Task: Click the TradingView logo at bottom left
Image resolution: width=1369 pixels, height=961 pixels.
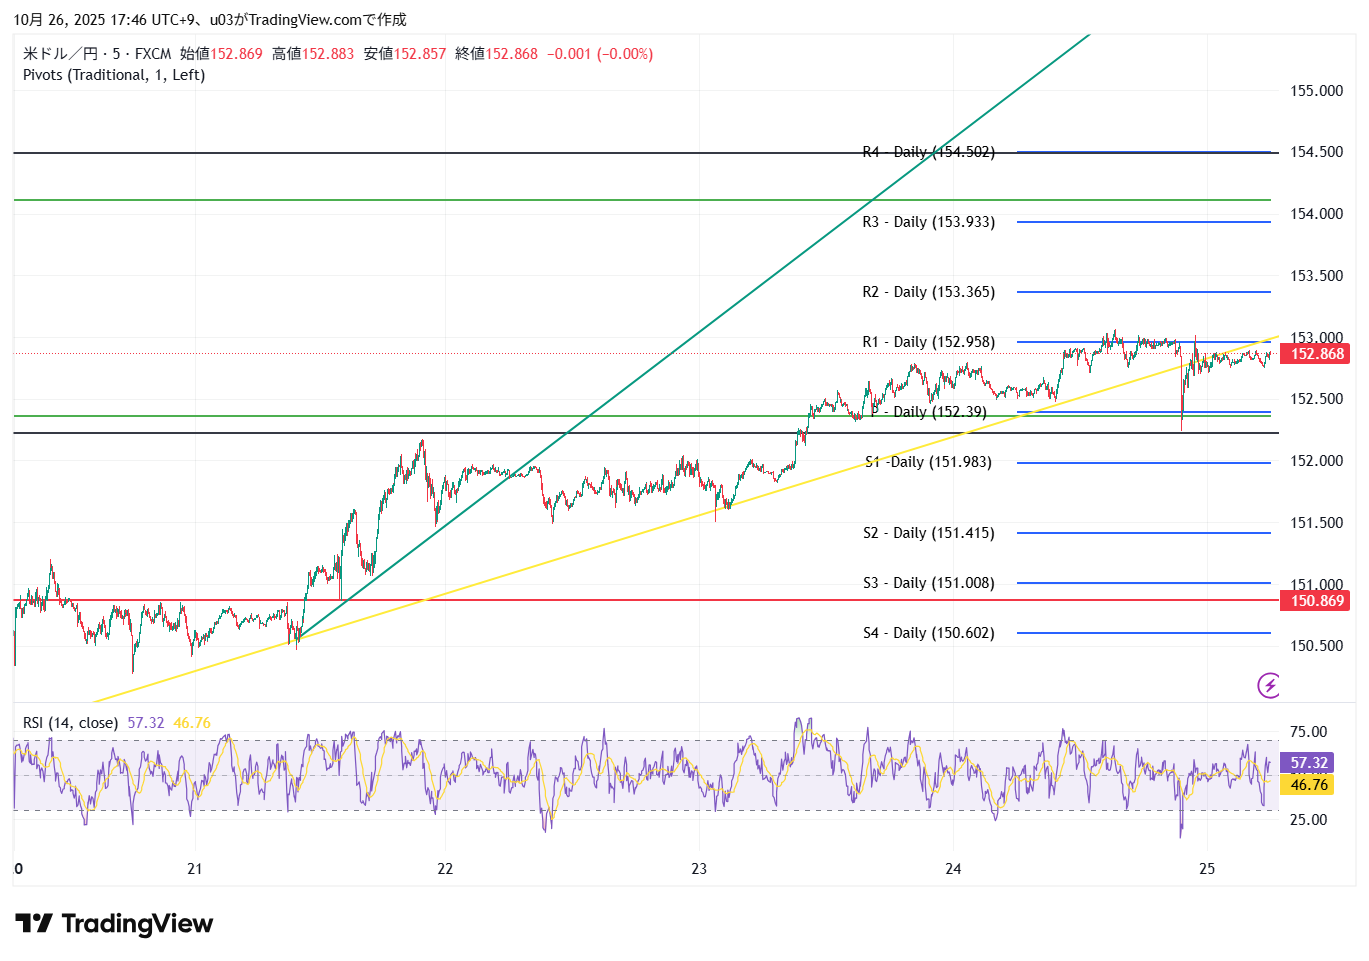Action: (x=114, y=923)
